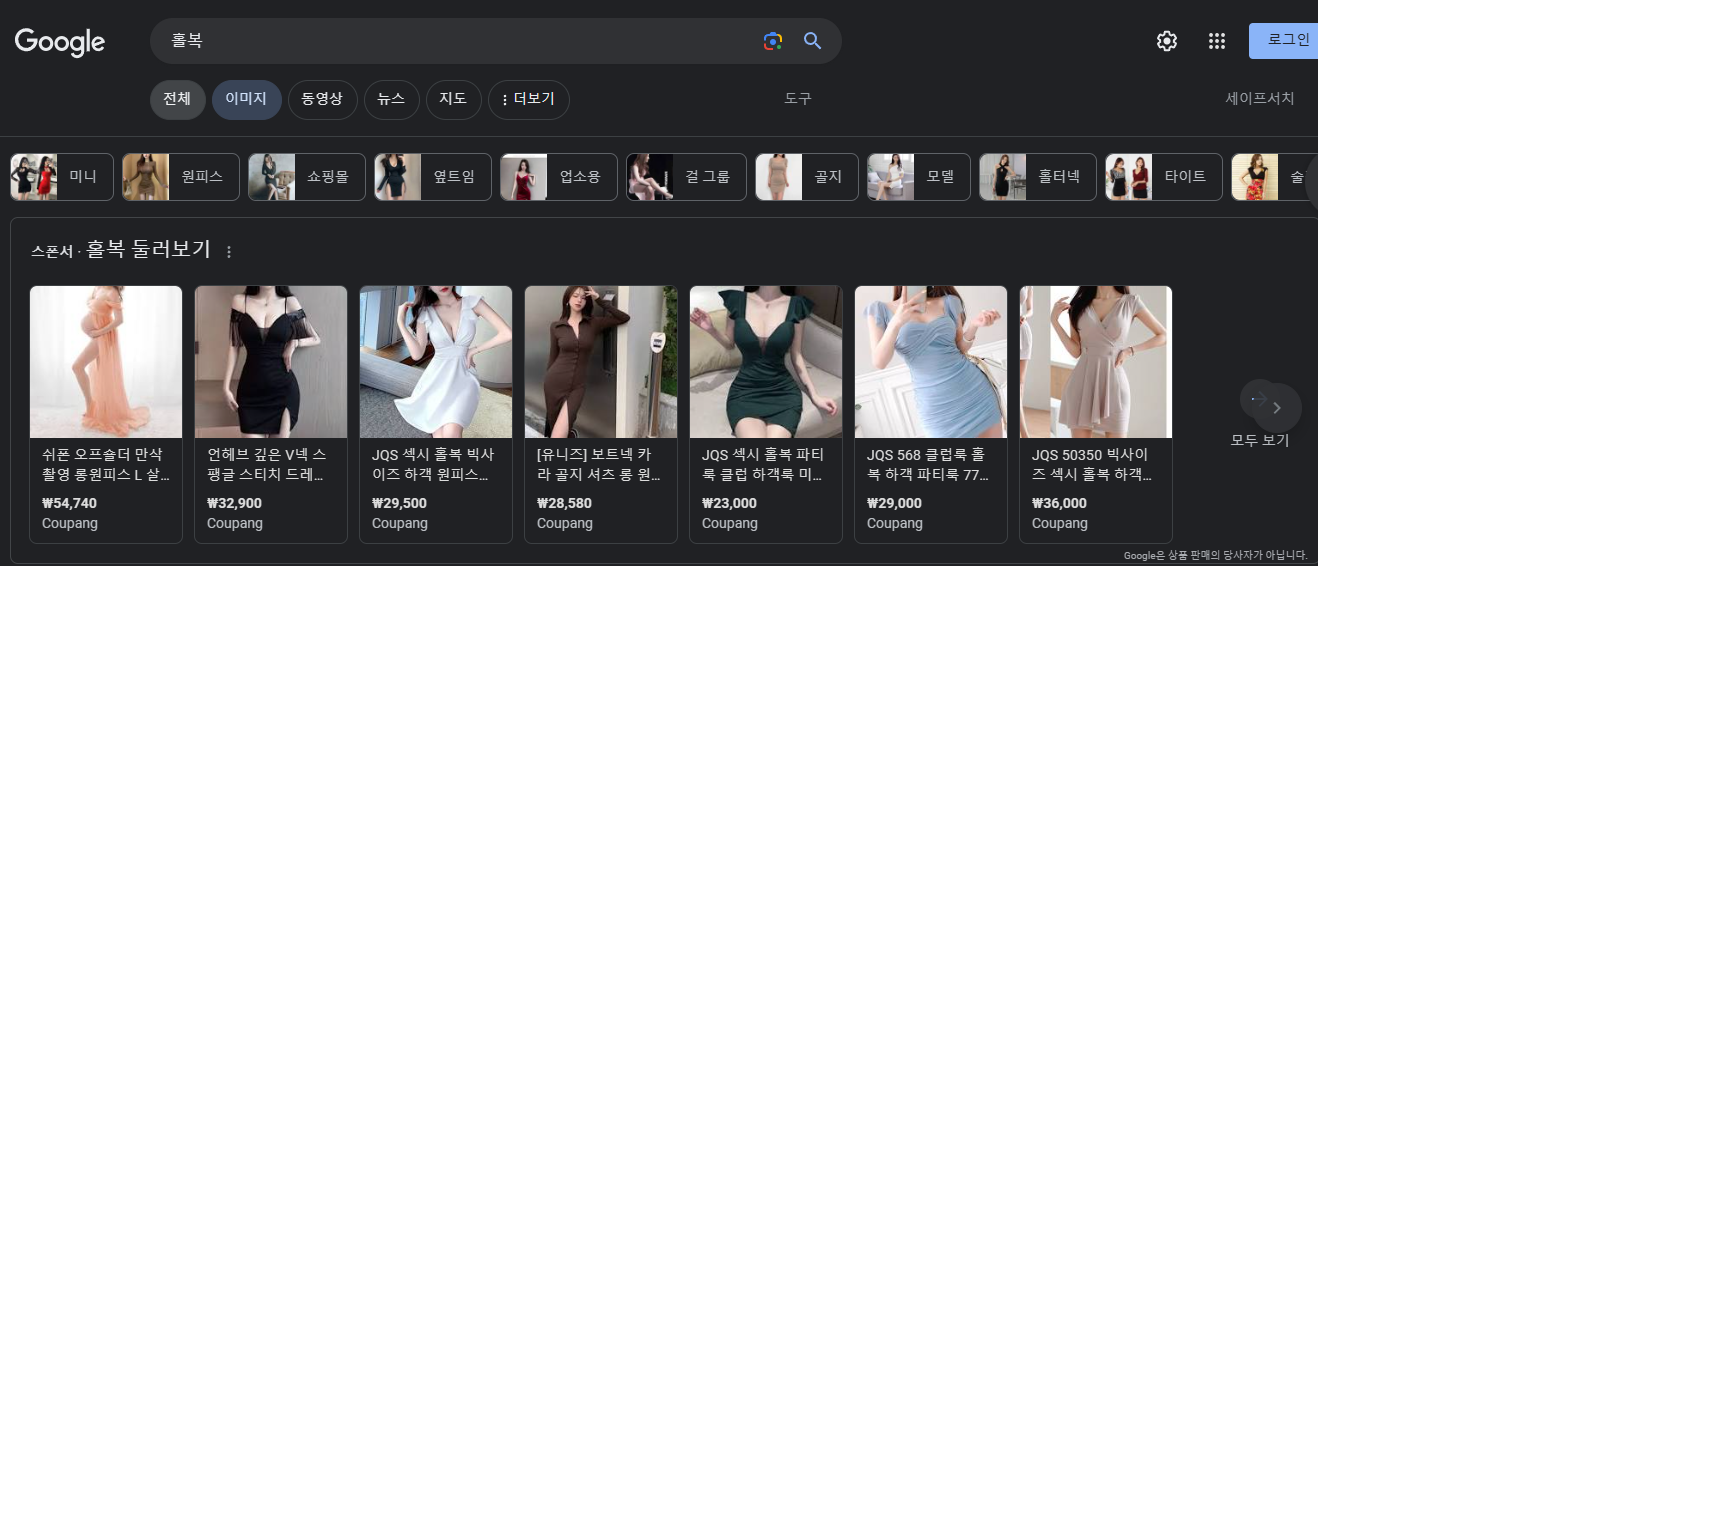Click the 모두 보기 link

click(x=1259, y=440)
